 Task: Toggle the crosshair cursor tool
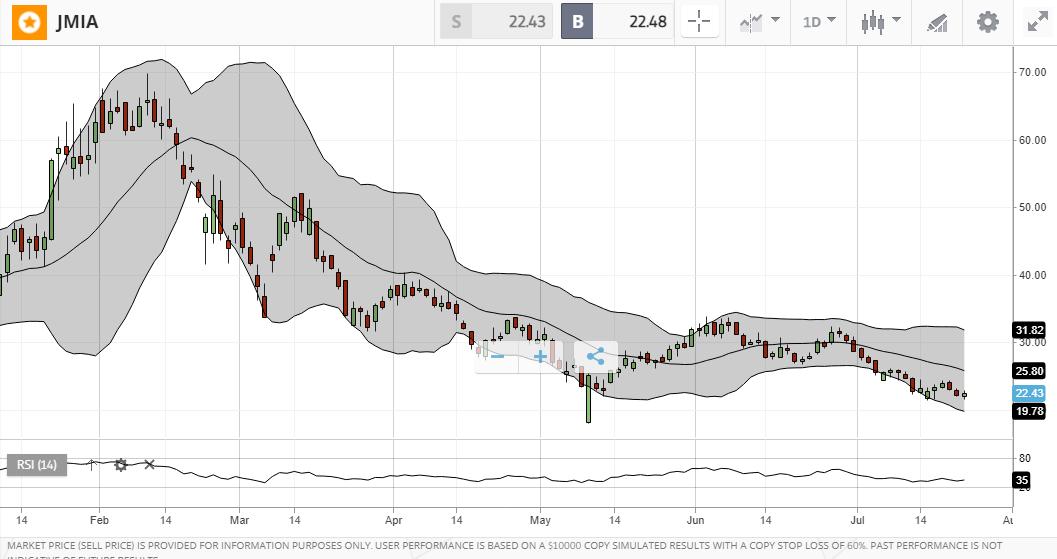pos(698,22)
